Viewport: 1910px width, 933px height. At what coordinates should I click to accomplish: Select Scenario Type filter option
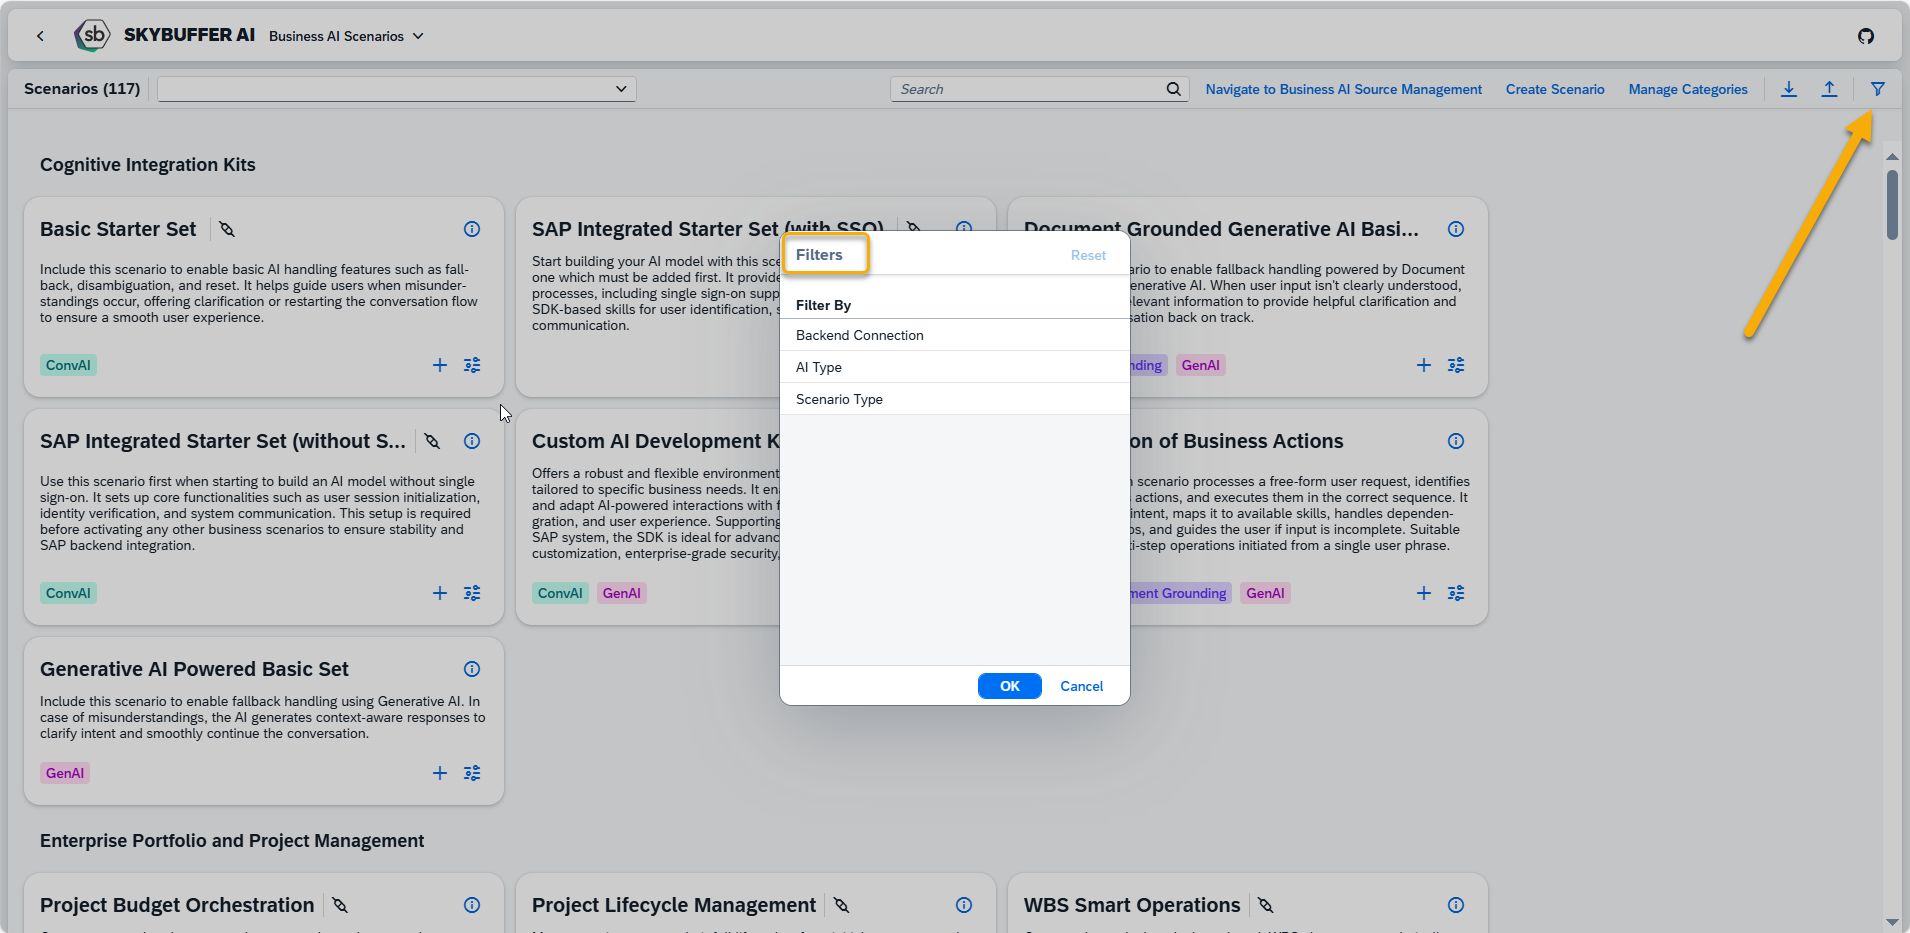(955, 399)
